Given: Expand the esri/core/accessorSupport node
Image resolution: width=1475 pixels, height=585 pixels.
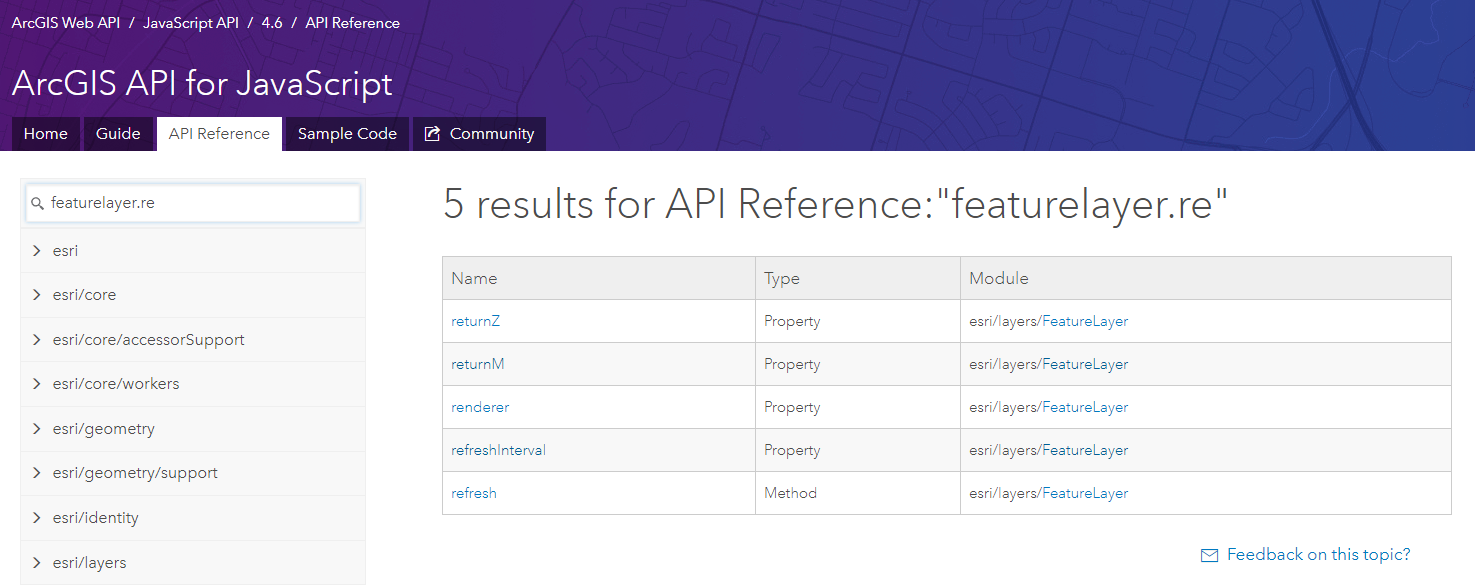Looking at the screenshot, I should 37,340.
